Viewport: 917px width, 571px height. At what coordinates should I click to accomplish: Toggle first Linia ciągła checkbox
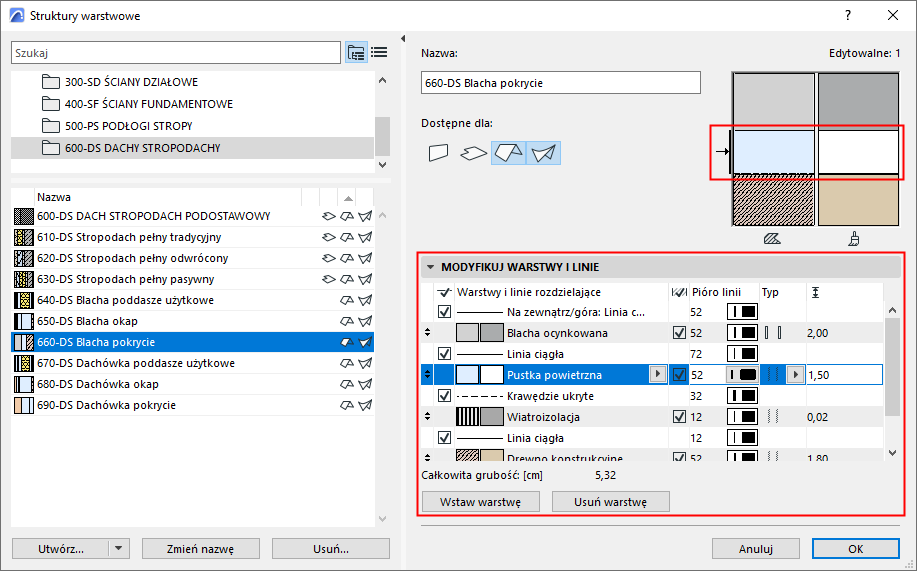coord(444,354)
